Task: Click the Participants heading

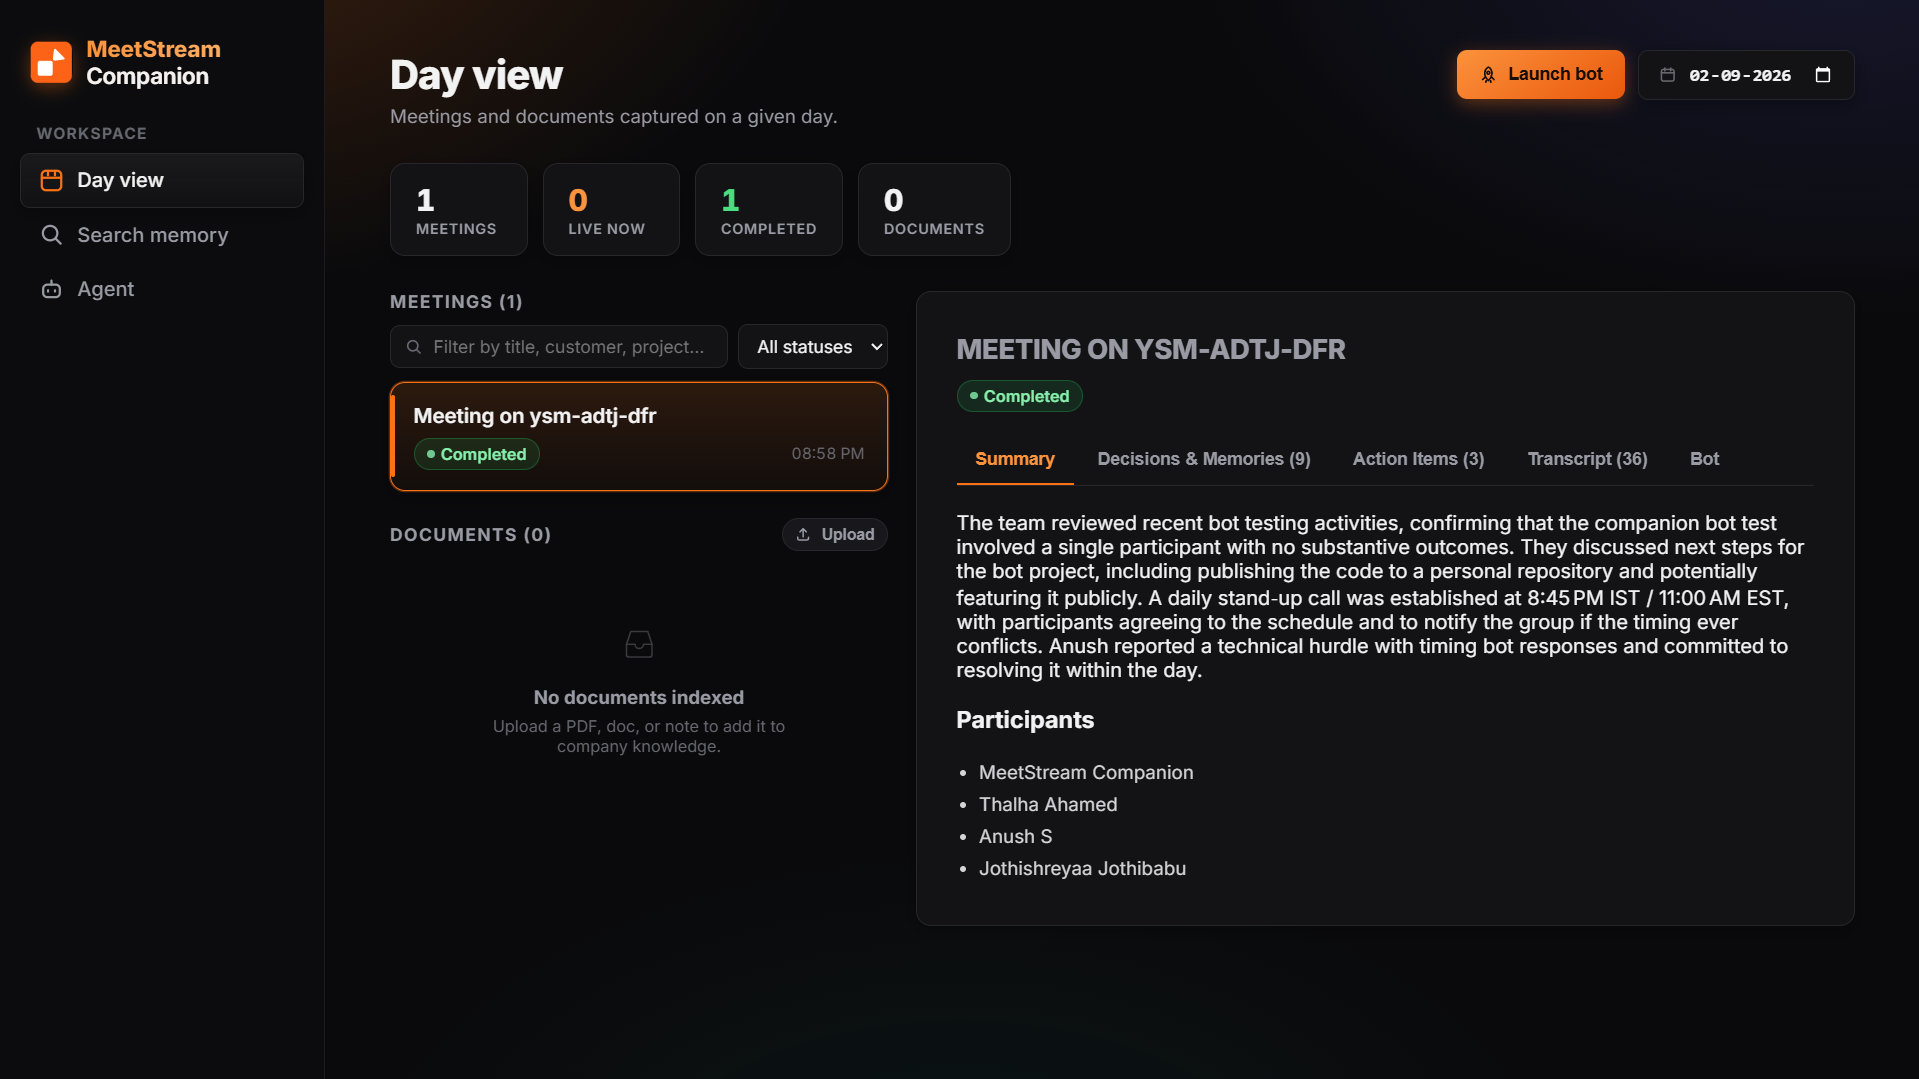Action: coord(1024,720)
